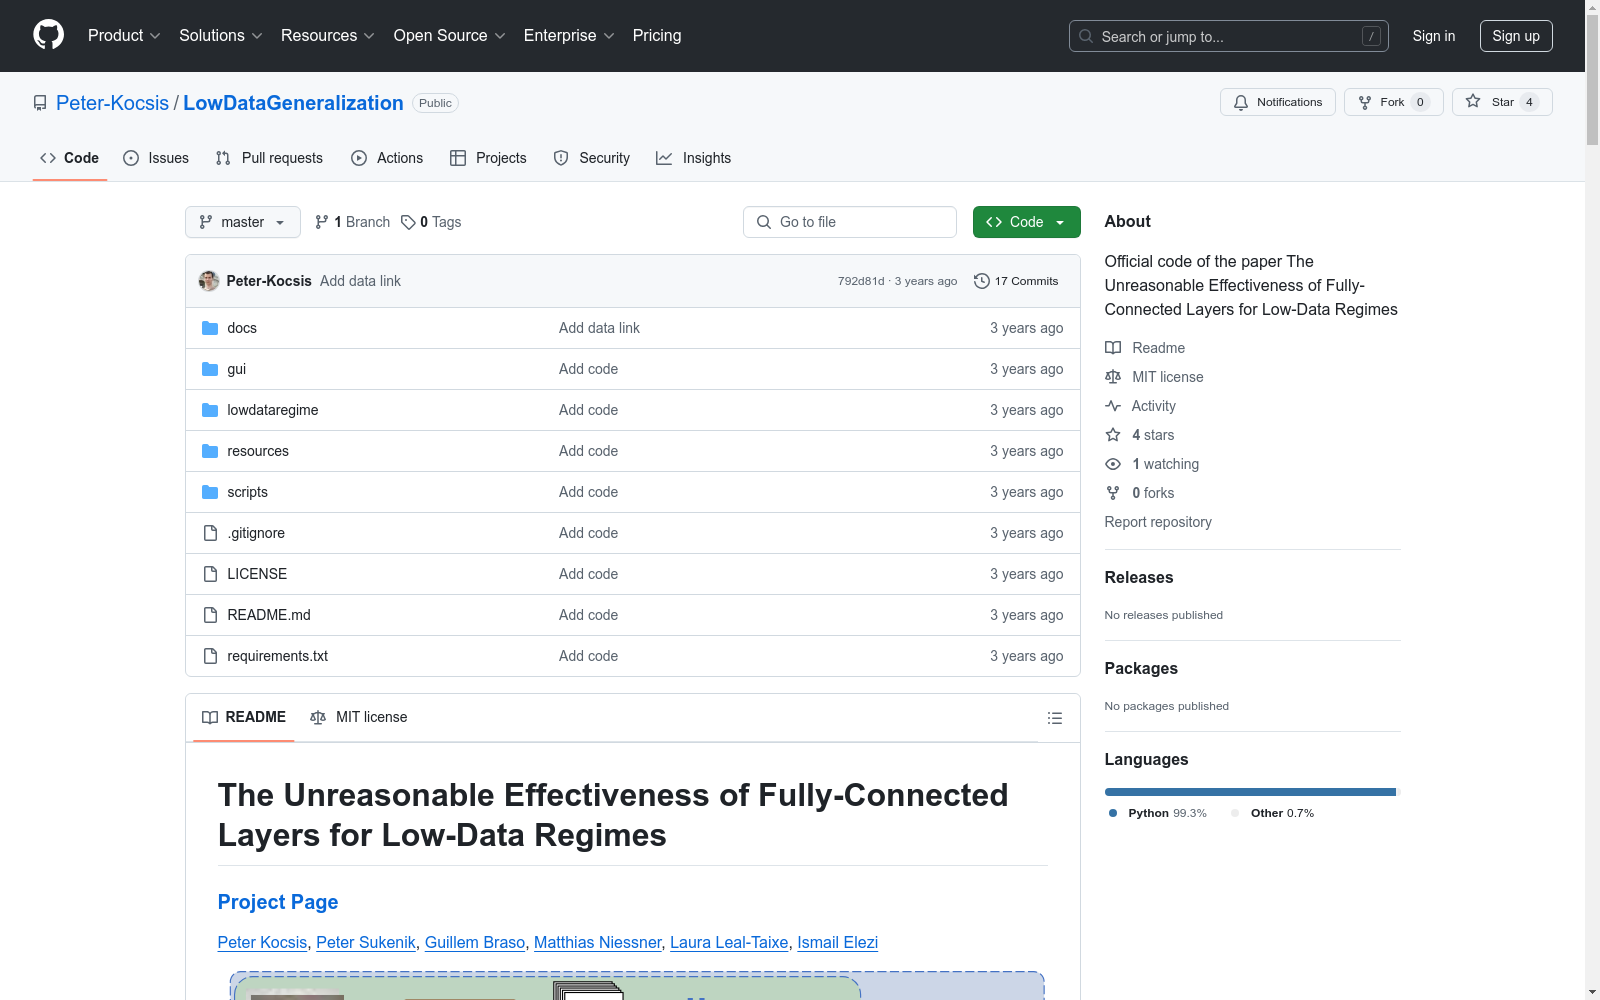Click Report repository link
The image size is (1600, 1000).
[1158, 522]
